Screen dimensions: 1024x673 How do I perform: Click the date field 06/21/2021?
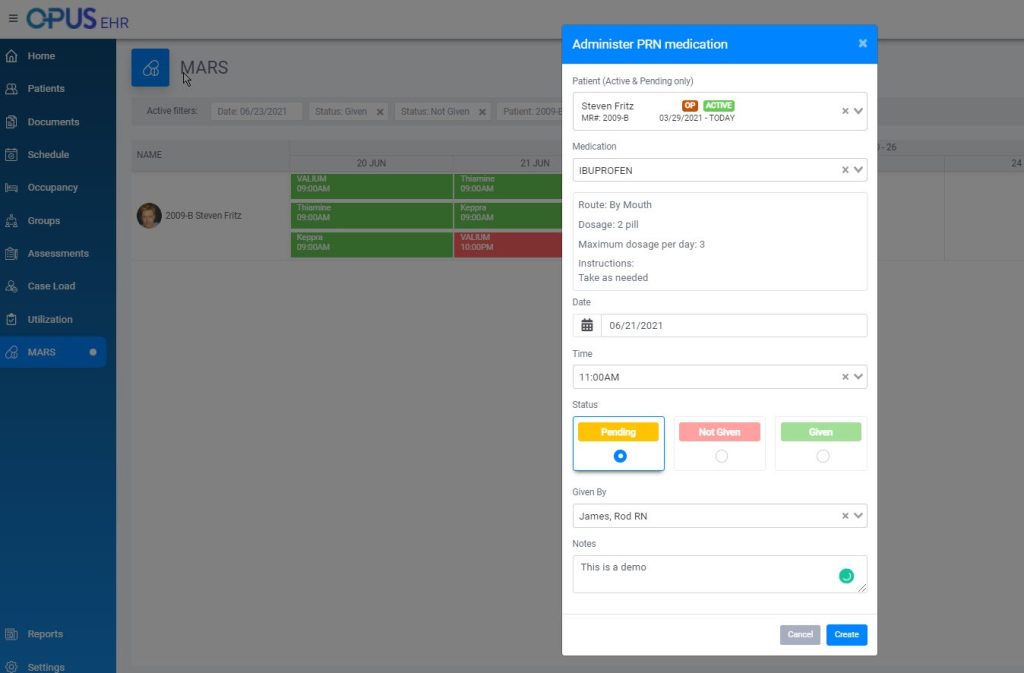pos(734,325)
